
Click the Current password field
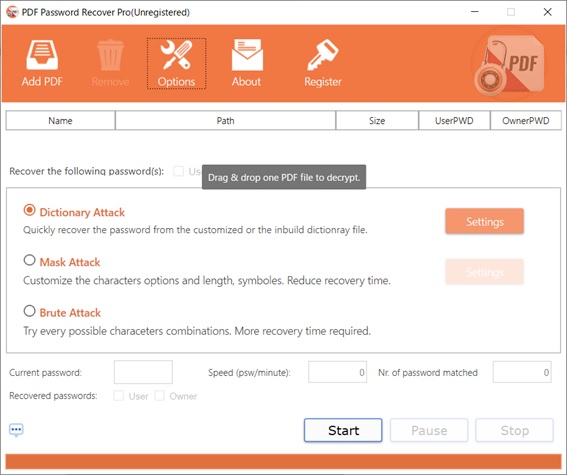(143, 372)
